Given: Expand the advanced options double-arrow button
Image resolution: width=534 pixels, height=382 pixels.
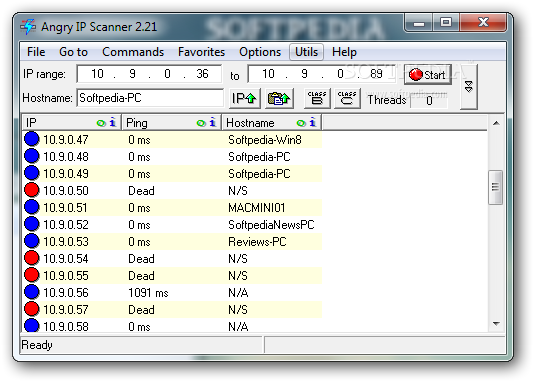Looking at the screenshot, I should [x=469, y=87].
